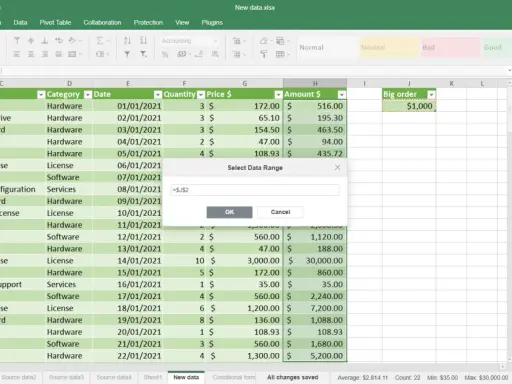This screenshot has height=384, width=512.
Task: Click the 22/01/2021 date cell
Action: coord(128,356)
